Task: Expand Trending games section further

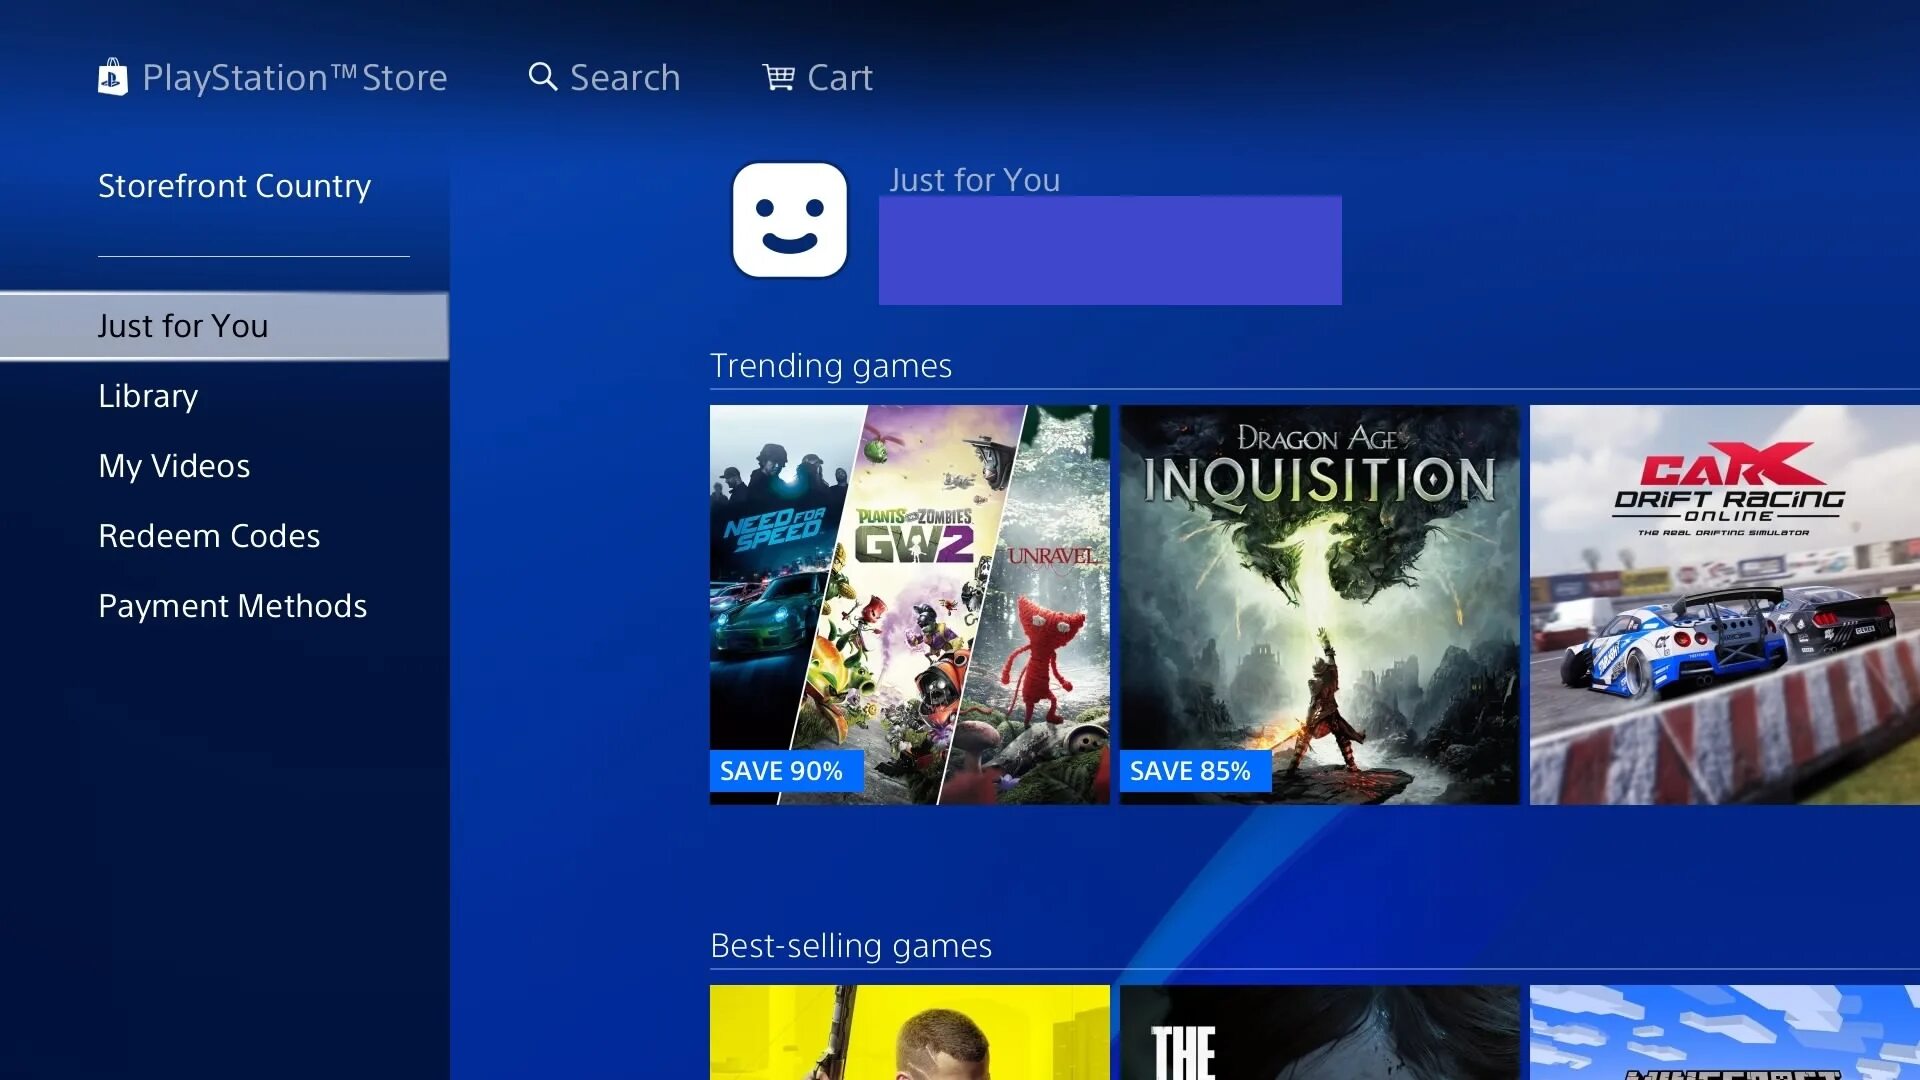Action: [x=831, y=364]
